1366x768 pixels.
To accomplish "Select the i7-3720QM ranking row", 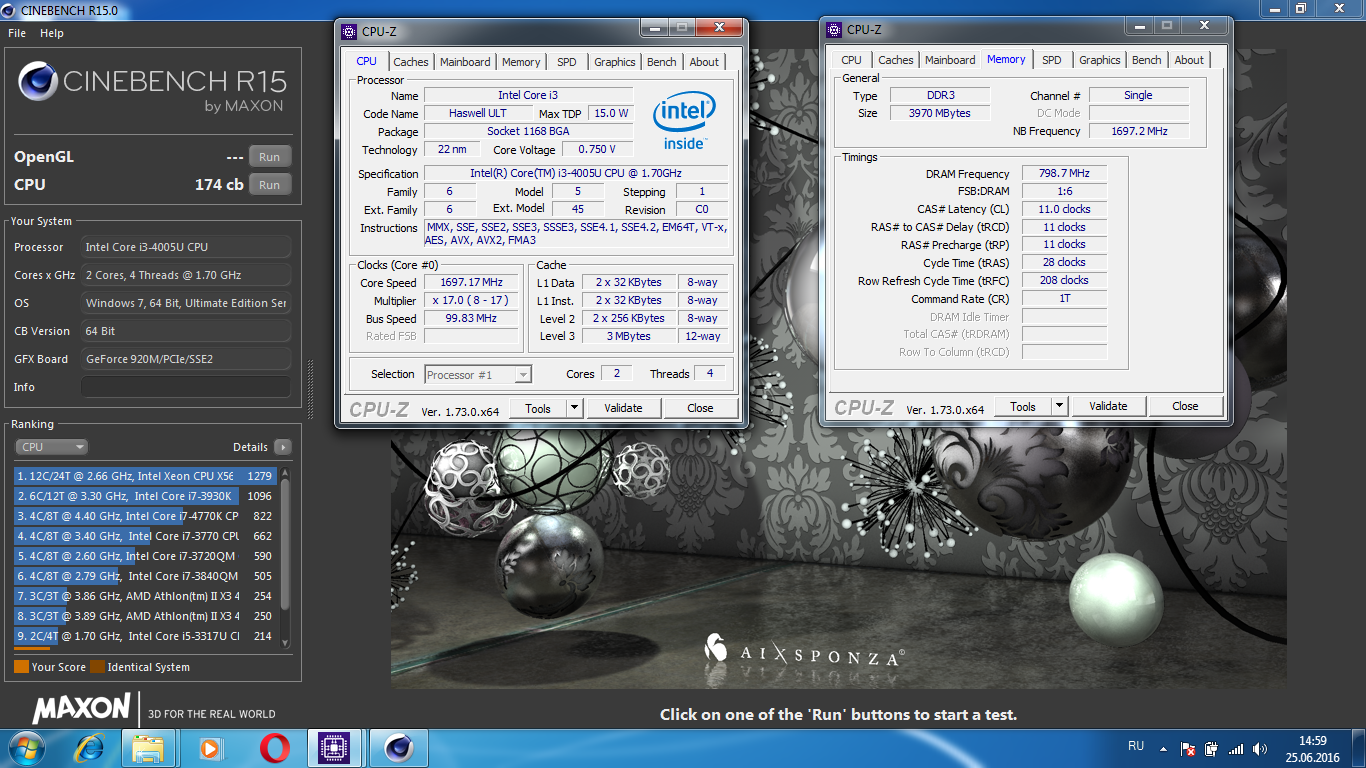I will (145, 556).
